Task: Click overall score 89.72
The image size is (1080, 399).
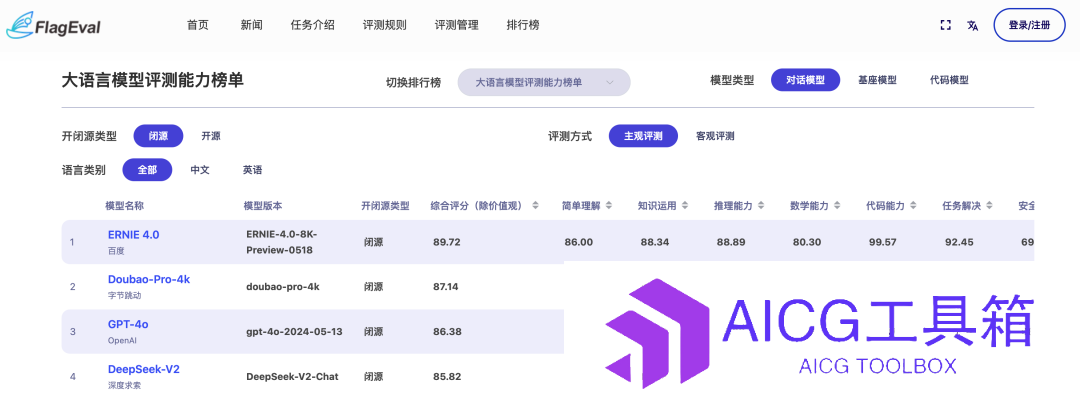Action: (x=446, y=242)
